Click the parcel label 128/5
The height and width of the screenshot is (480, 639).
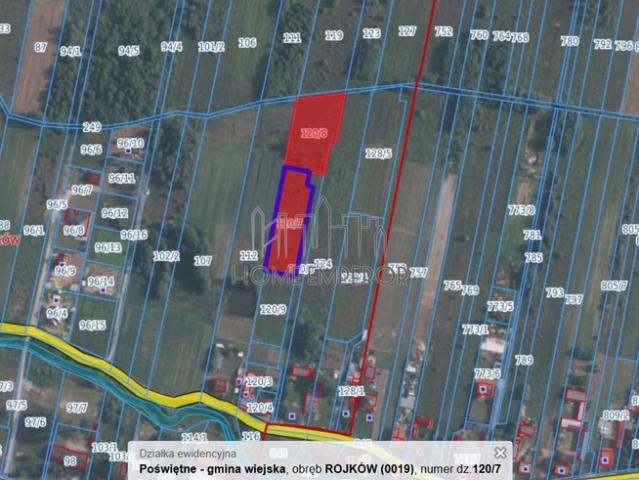point(379,153)
